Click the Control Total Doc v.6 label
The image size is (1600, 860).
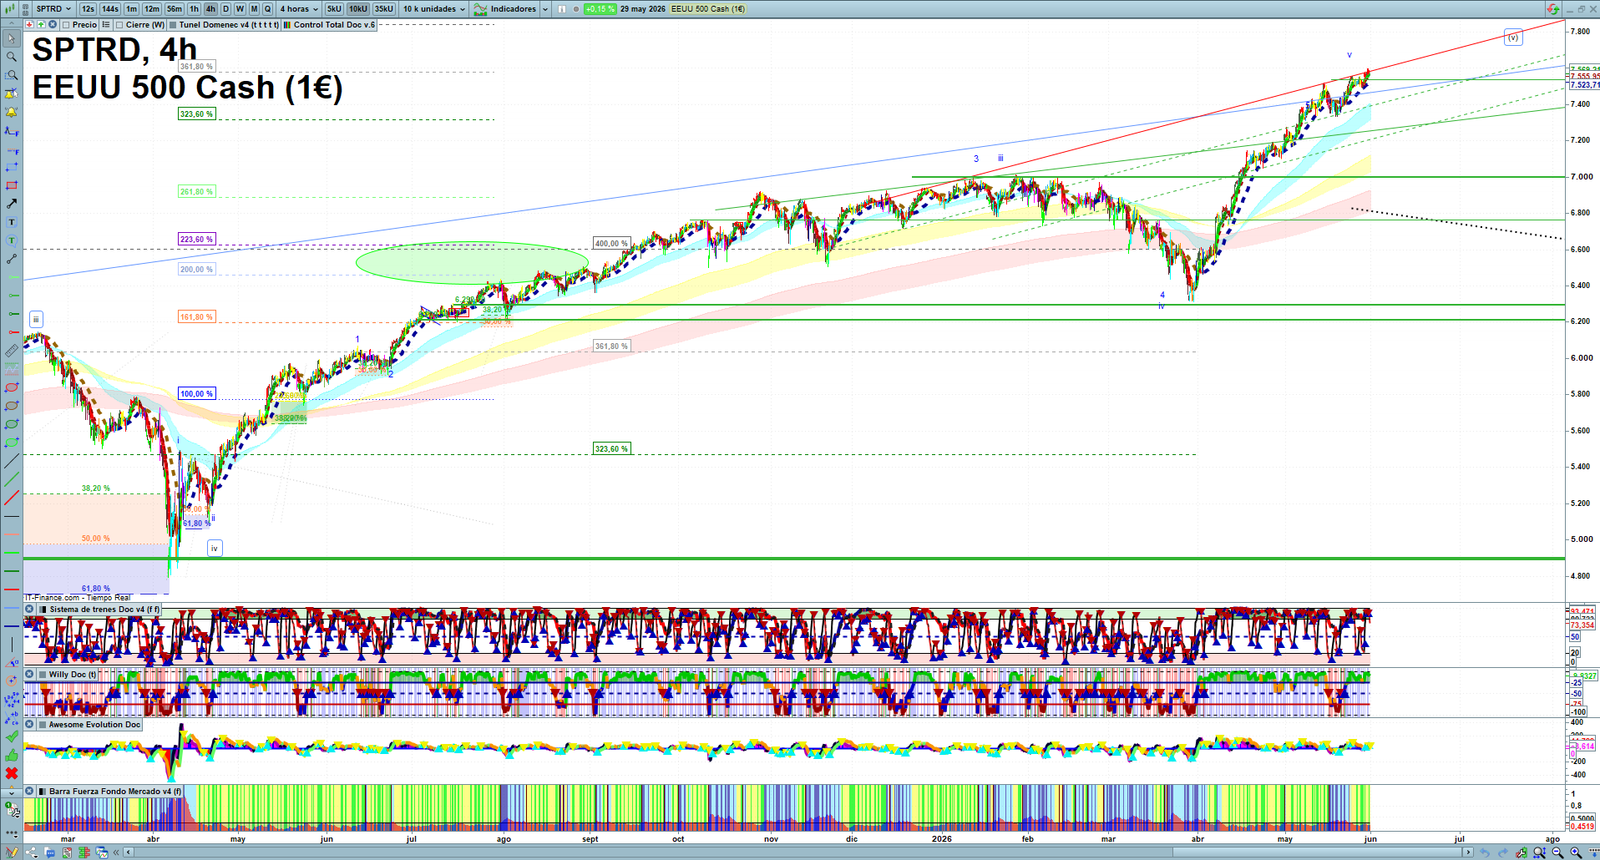[334, 24]
